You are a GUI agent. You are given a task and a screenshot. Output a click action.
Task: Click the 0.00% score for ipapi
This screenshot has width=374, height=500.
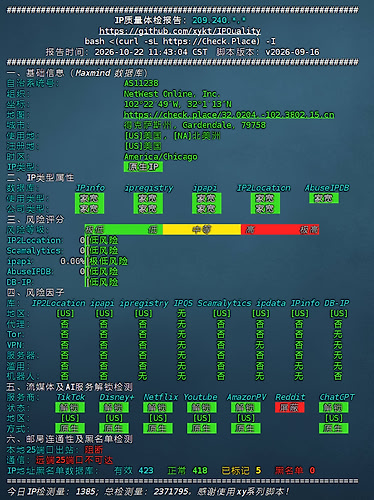click(72, 261)
